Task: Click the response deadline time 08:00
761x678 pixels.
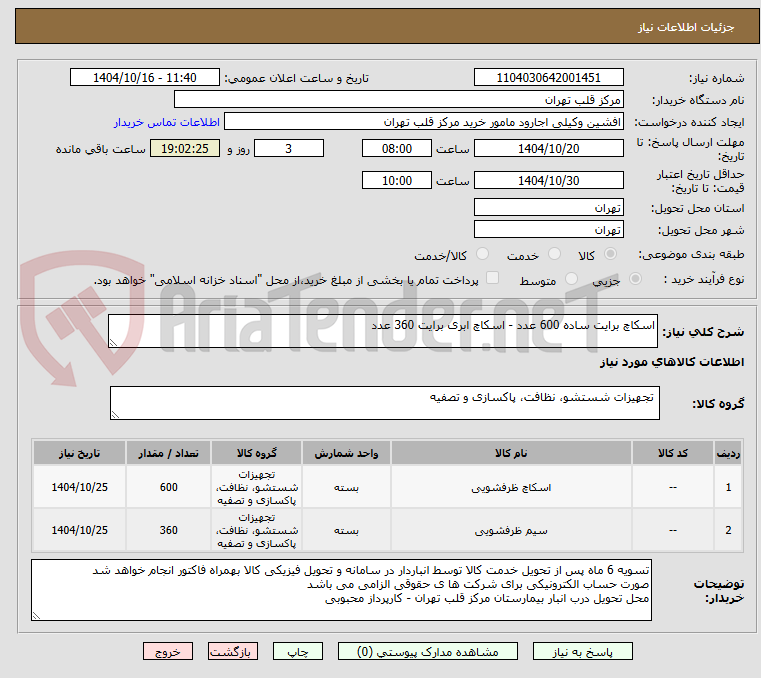Action: point(397,148)
